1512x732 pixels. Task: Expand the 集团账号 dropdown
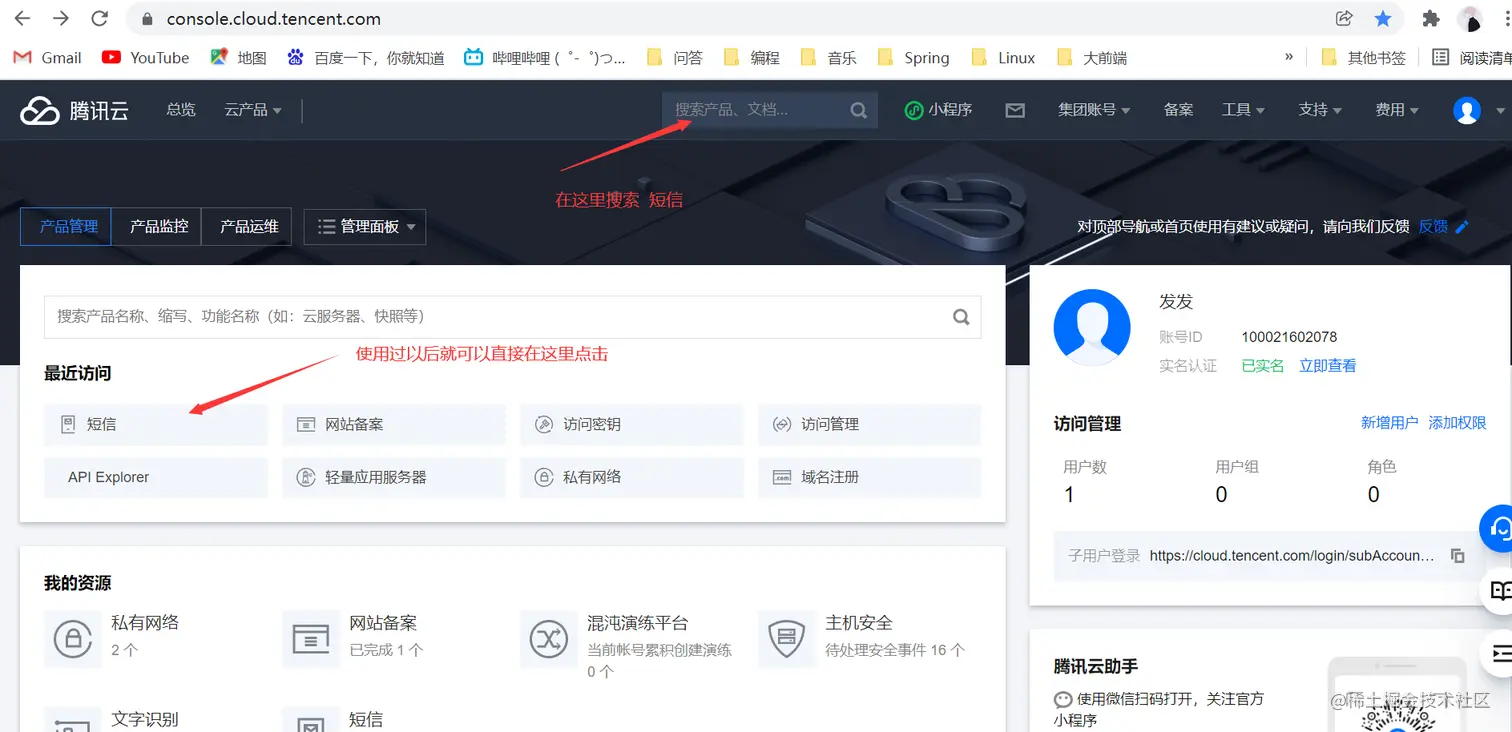tap(1095, 110)
